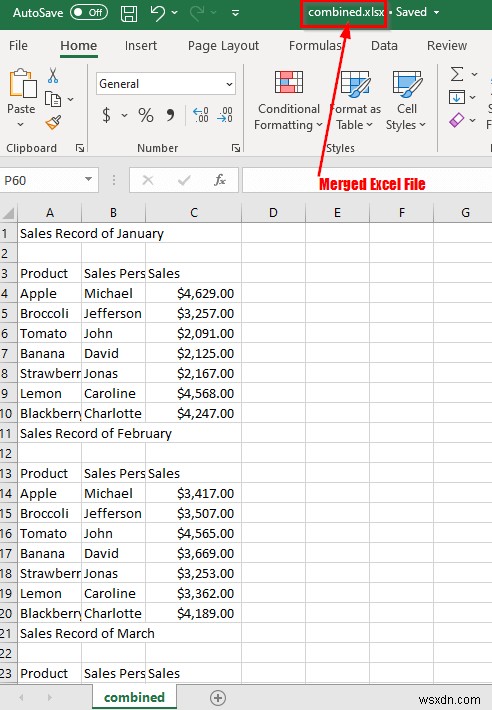492x710 pixels.
Task: Click previous sheet navigation arrow
Action: [x=21, y=698]
